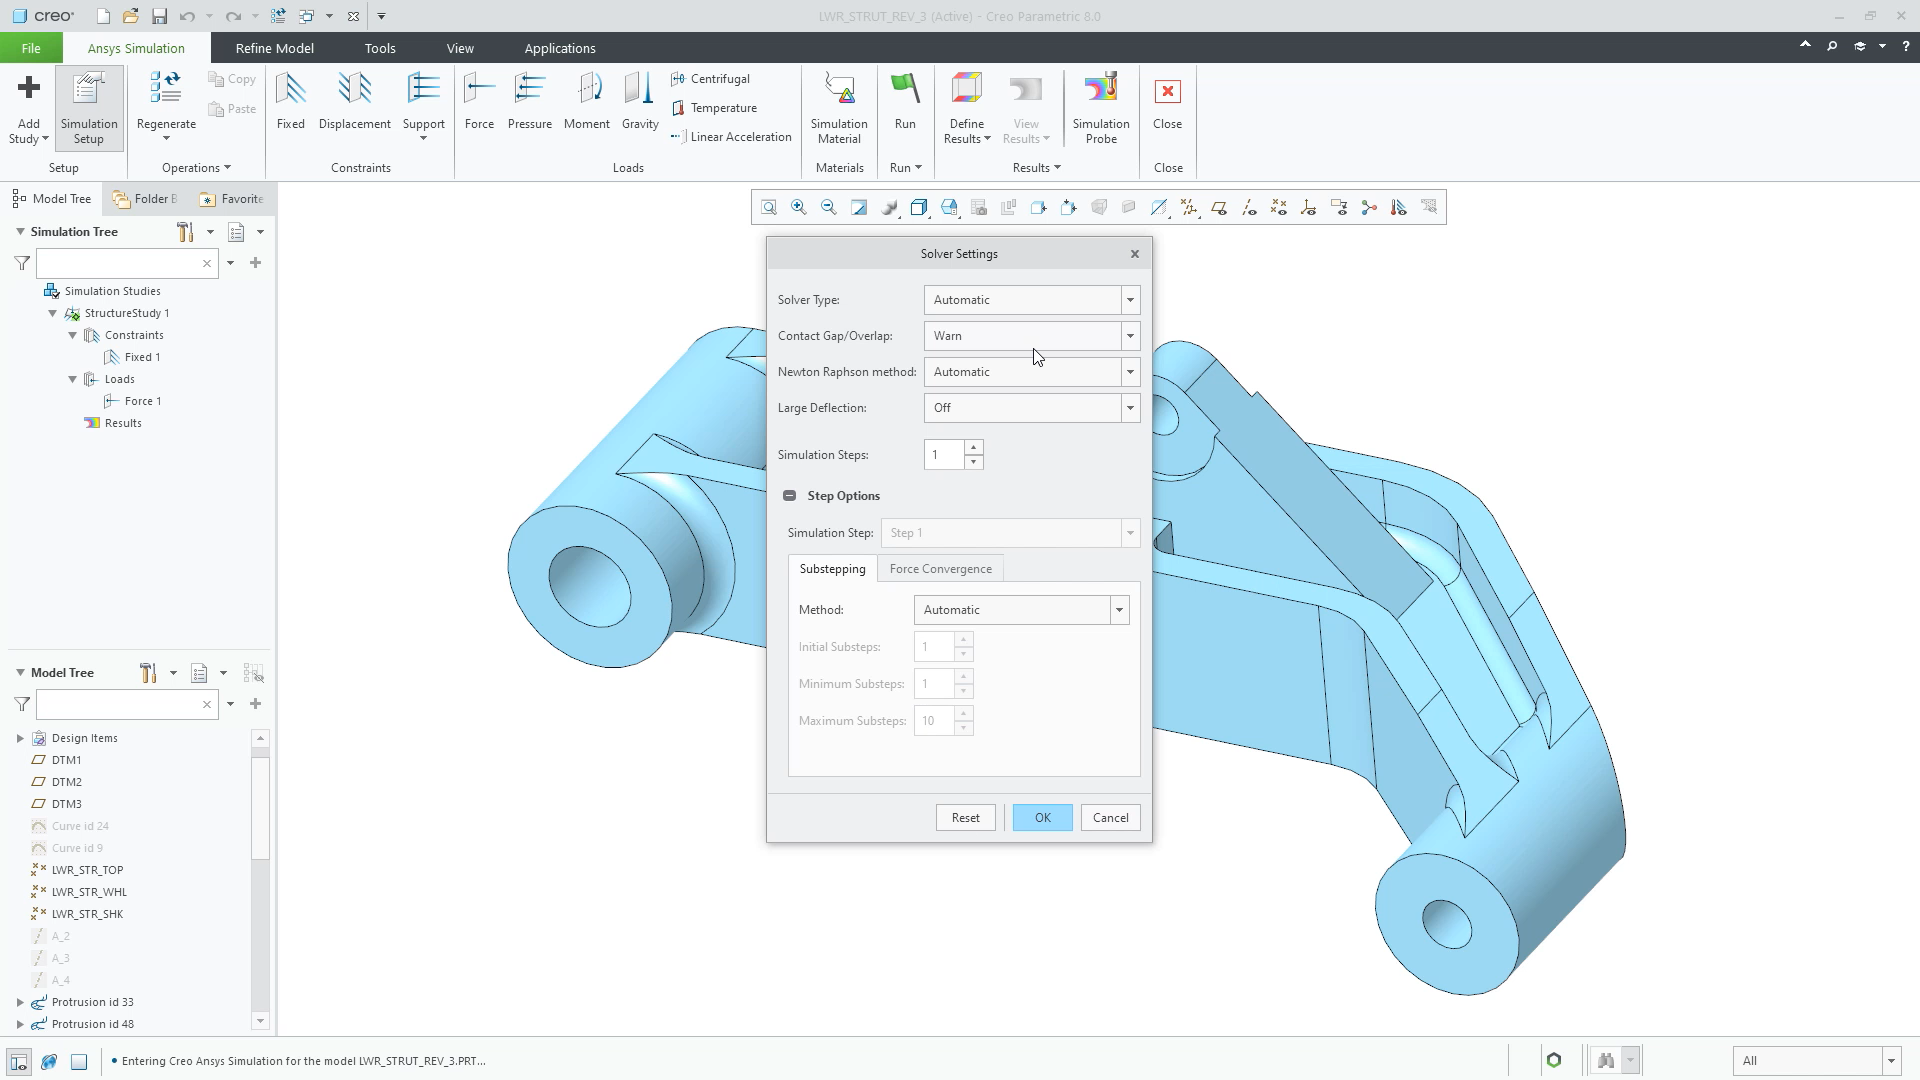Select Force 1 in the Simulation Tree
This screenshot has height=1080, width=1920.
(x=142, y=401)
